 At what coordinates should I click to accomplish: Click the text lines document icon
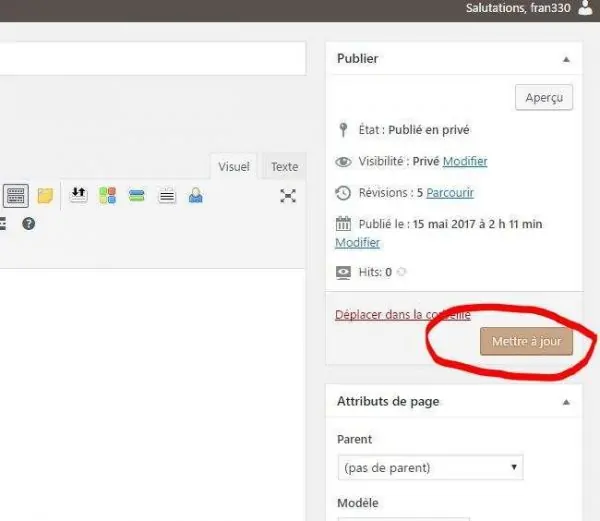[x=167, y=196]
